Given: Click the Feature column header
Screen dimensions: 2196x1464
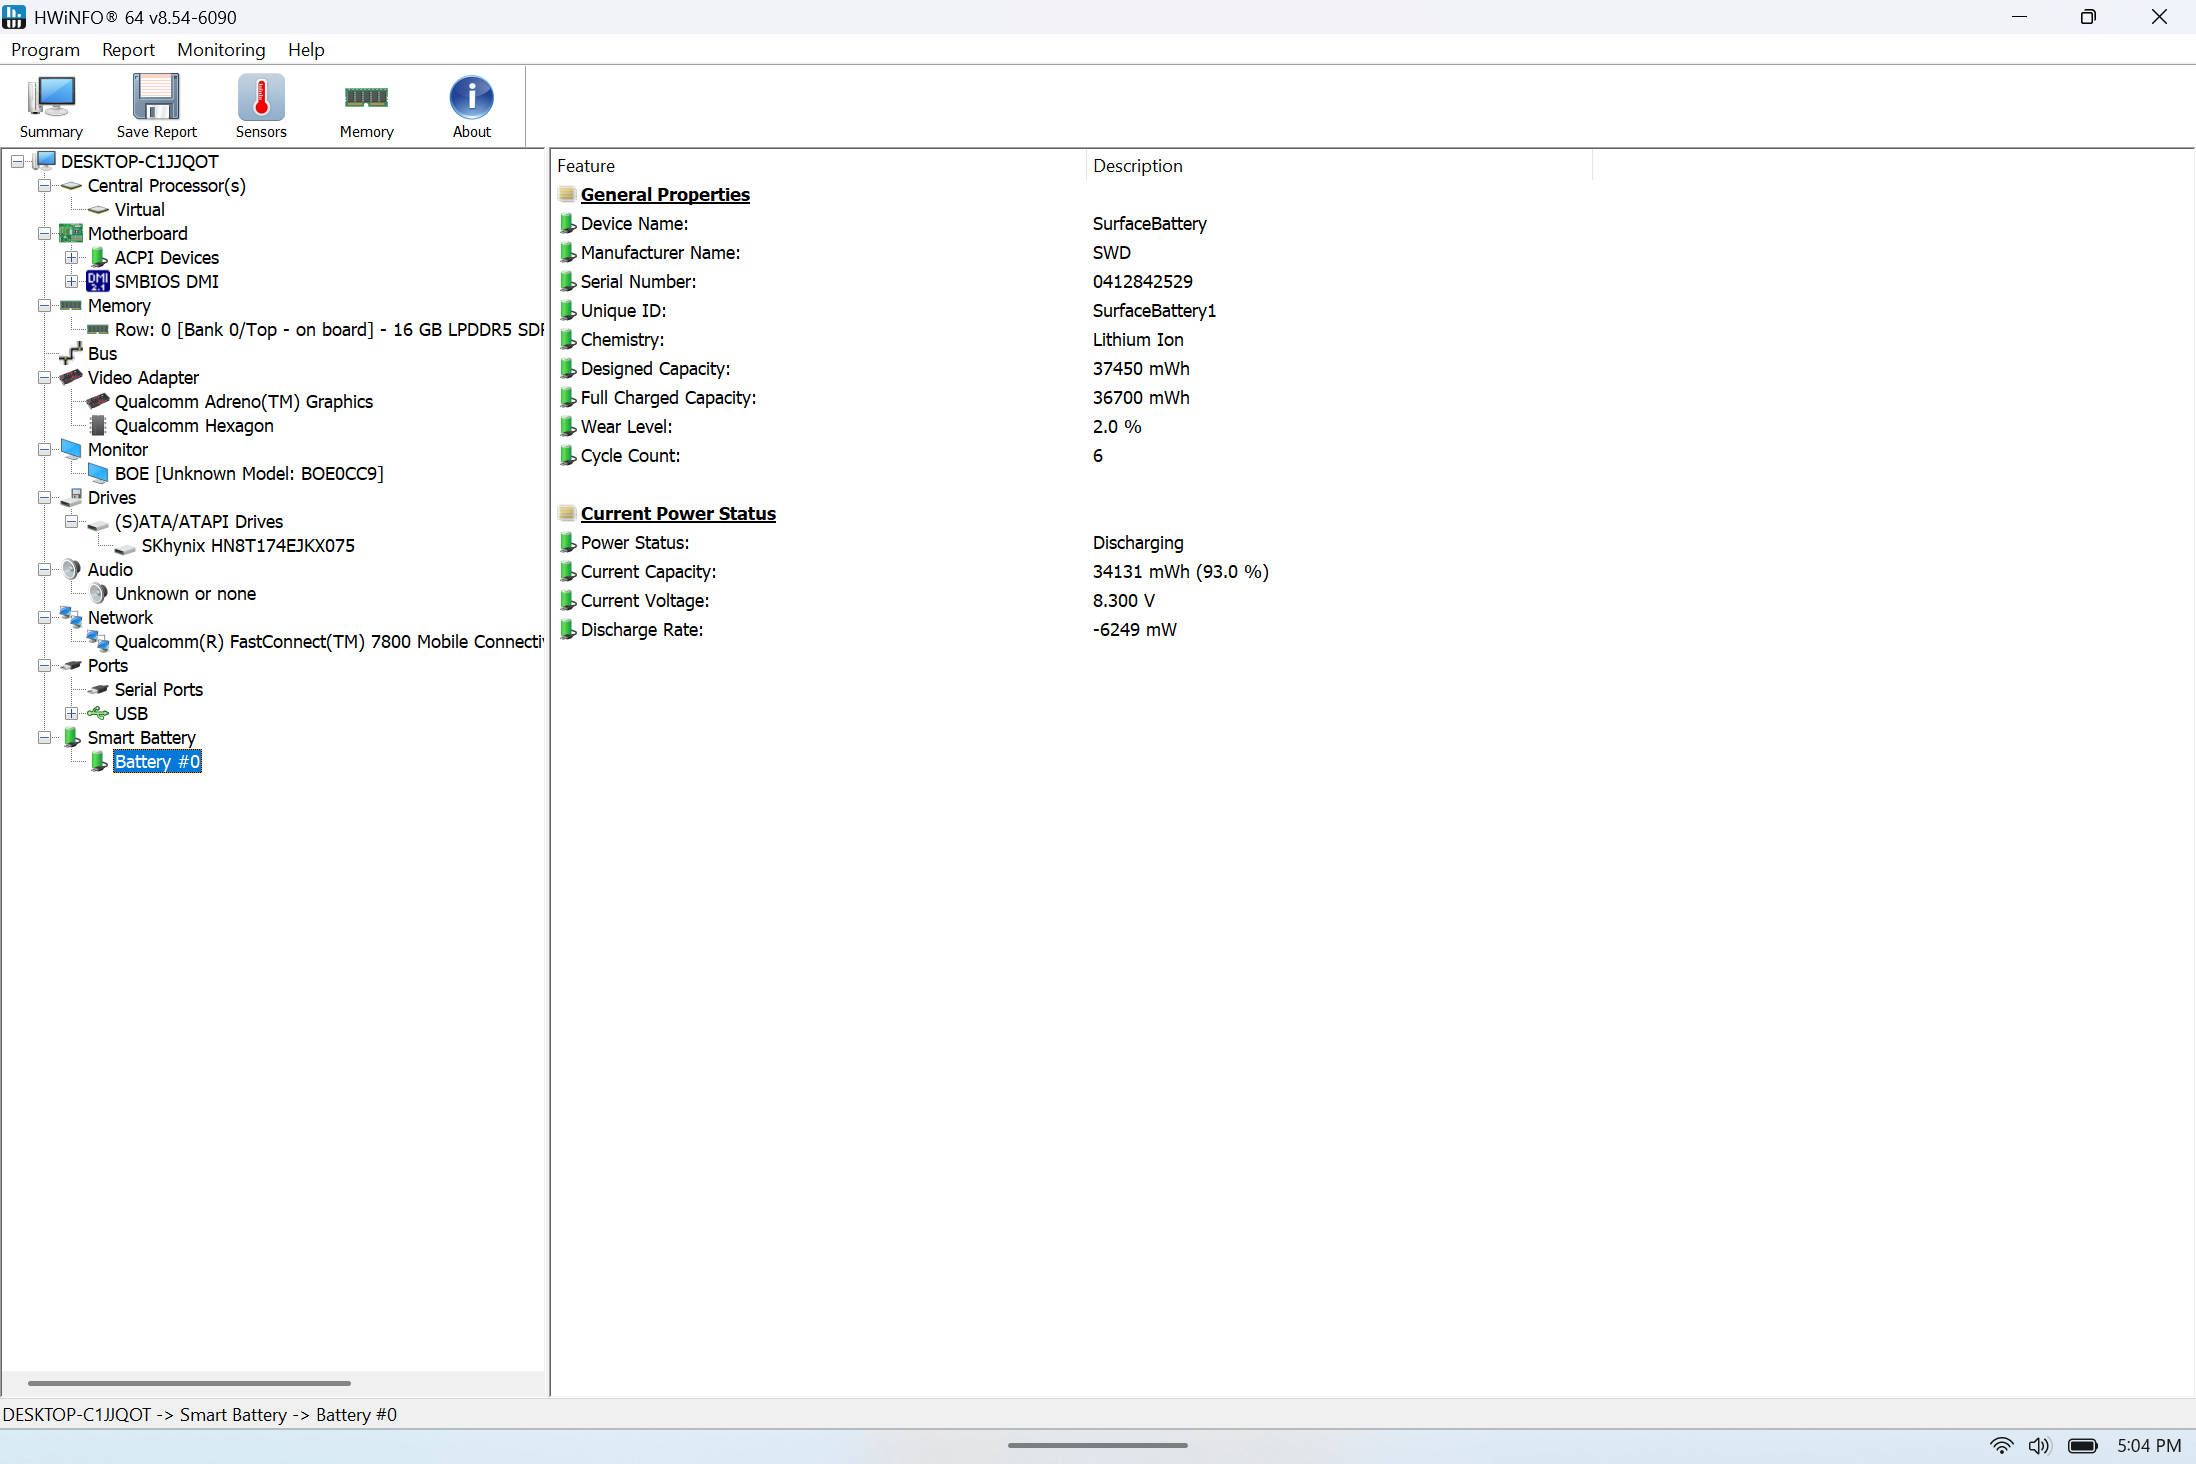Looking at the screenshot, I should pos(818,166).
